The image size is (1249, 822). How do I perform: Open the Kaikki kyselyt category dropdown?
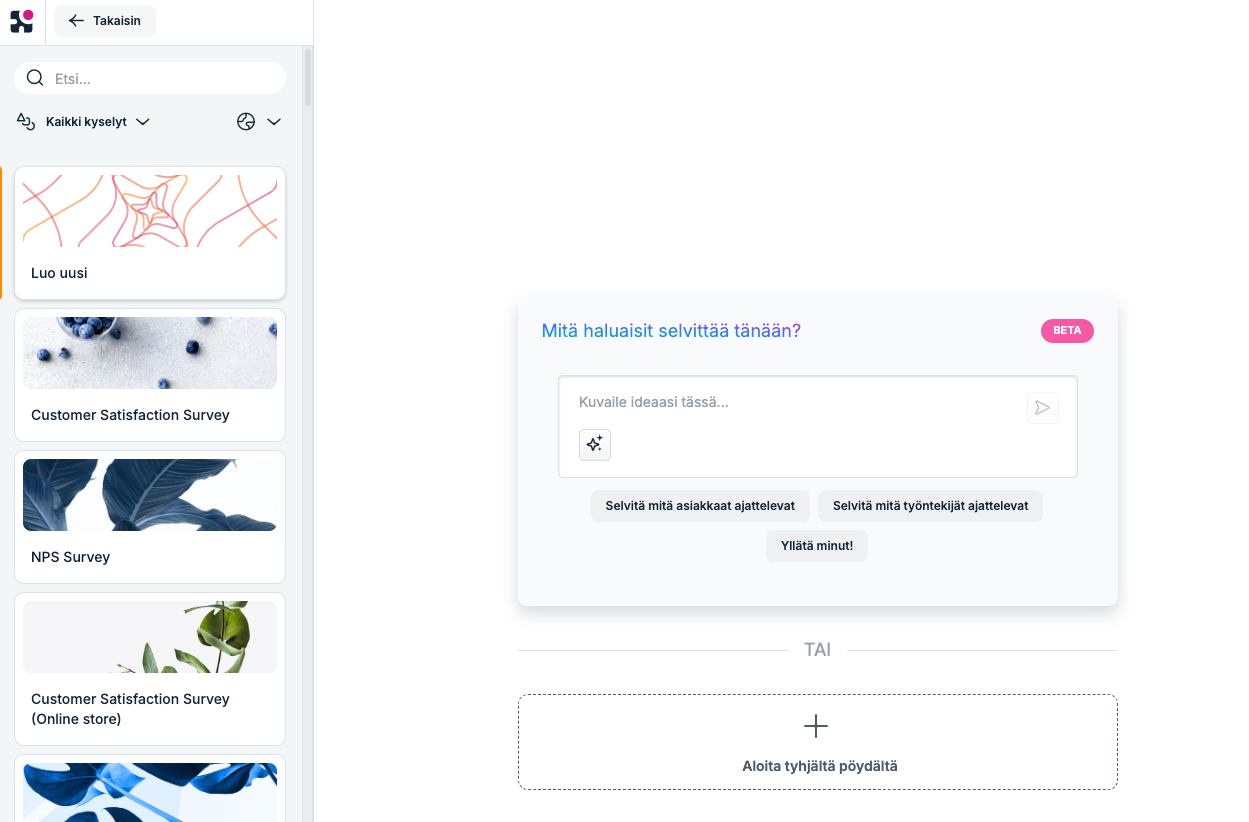pyautogui.click(x=84, y=122)
